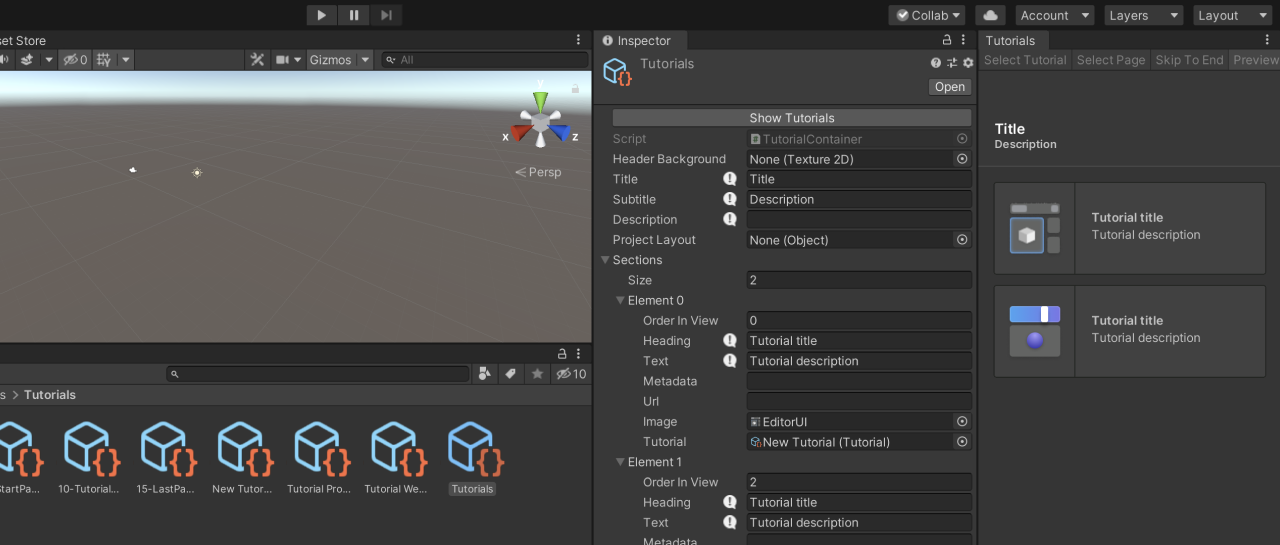Click the Search by Label tag icon
The width and height of the screenshot is (1280, 545).
510,374
